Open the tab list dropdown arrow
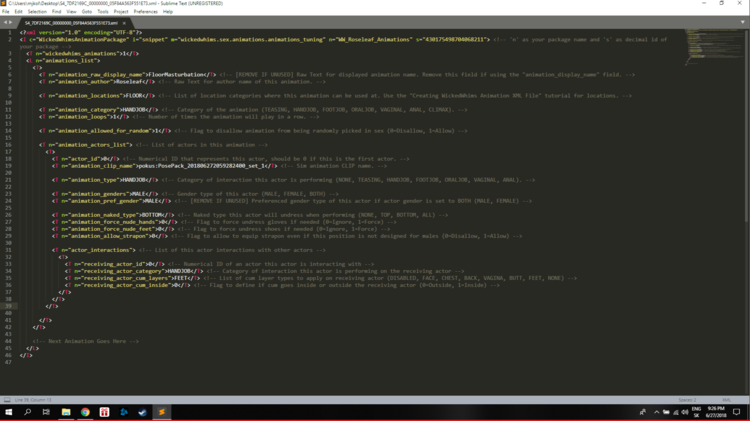The width and height of the screenshot is (750, 421). coord(742,22)
